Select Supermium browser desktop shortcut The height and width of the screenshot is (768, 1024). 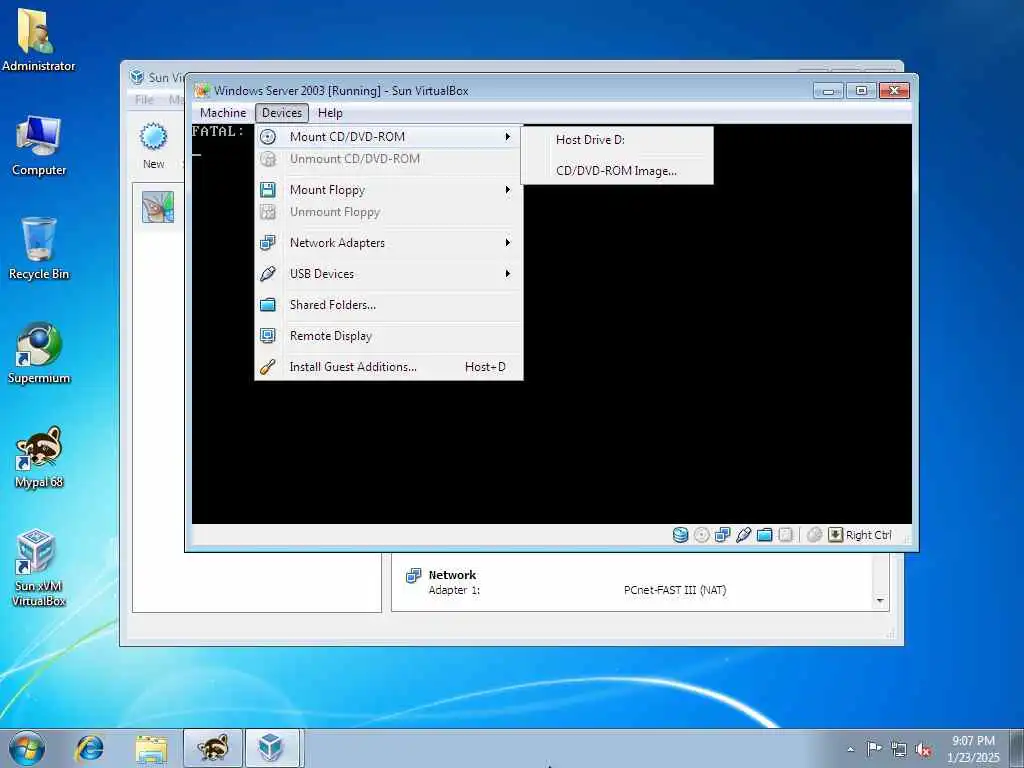(39, 353)
